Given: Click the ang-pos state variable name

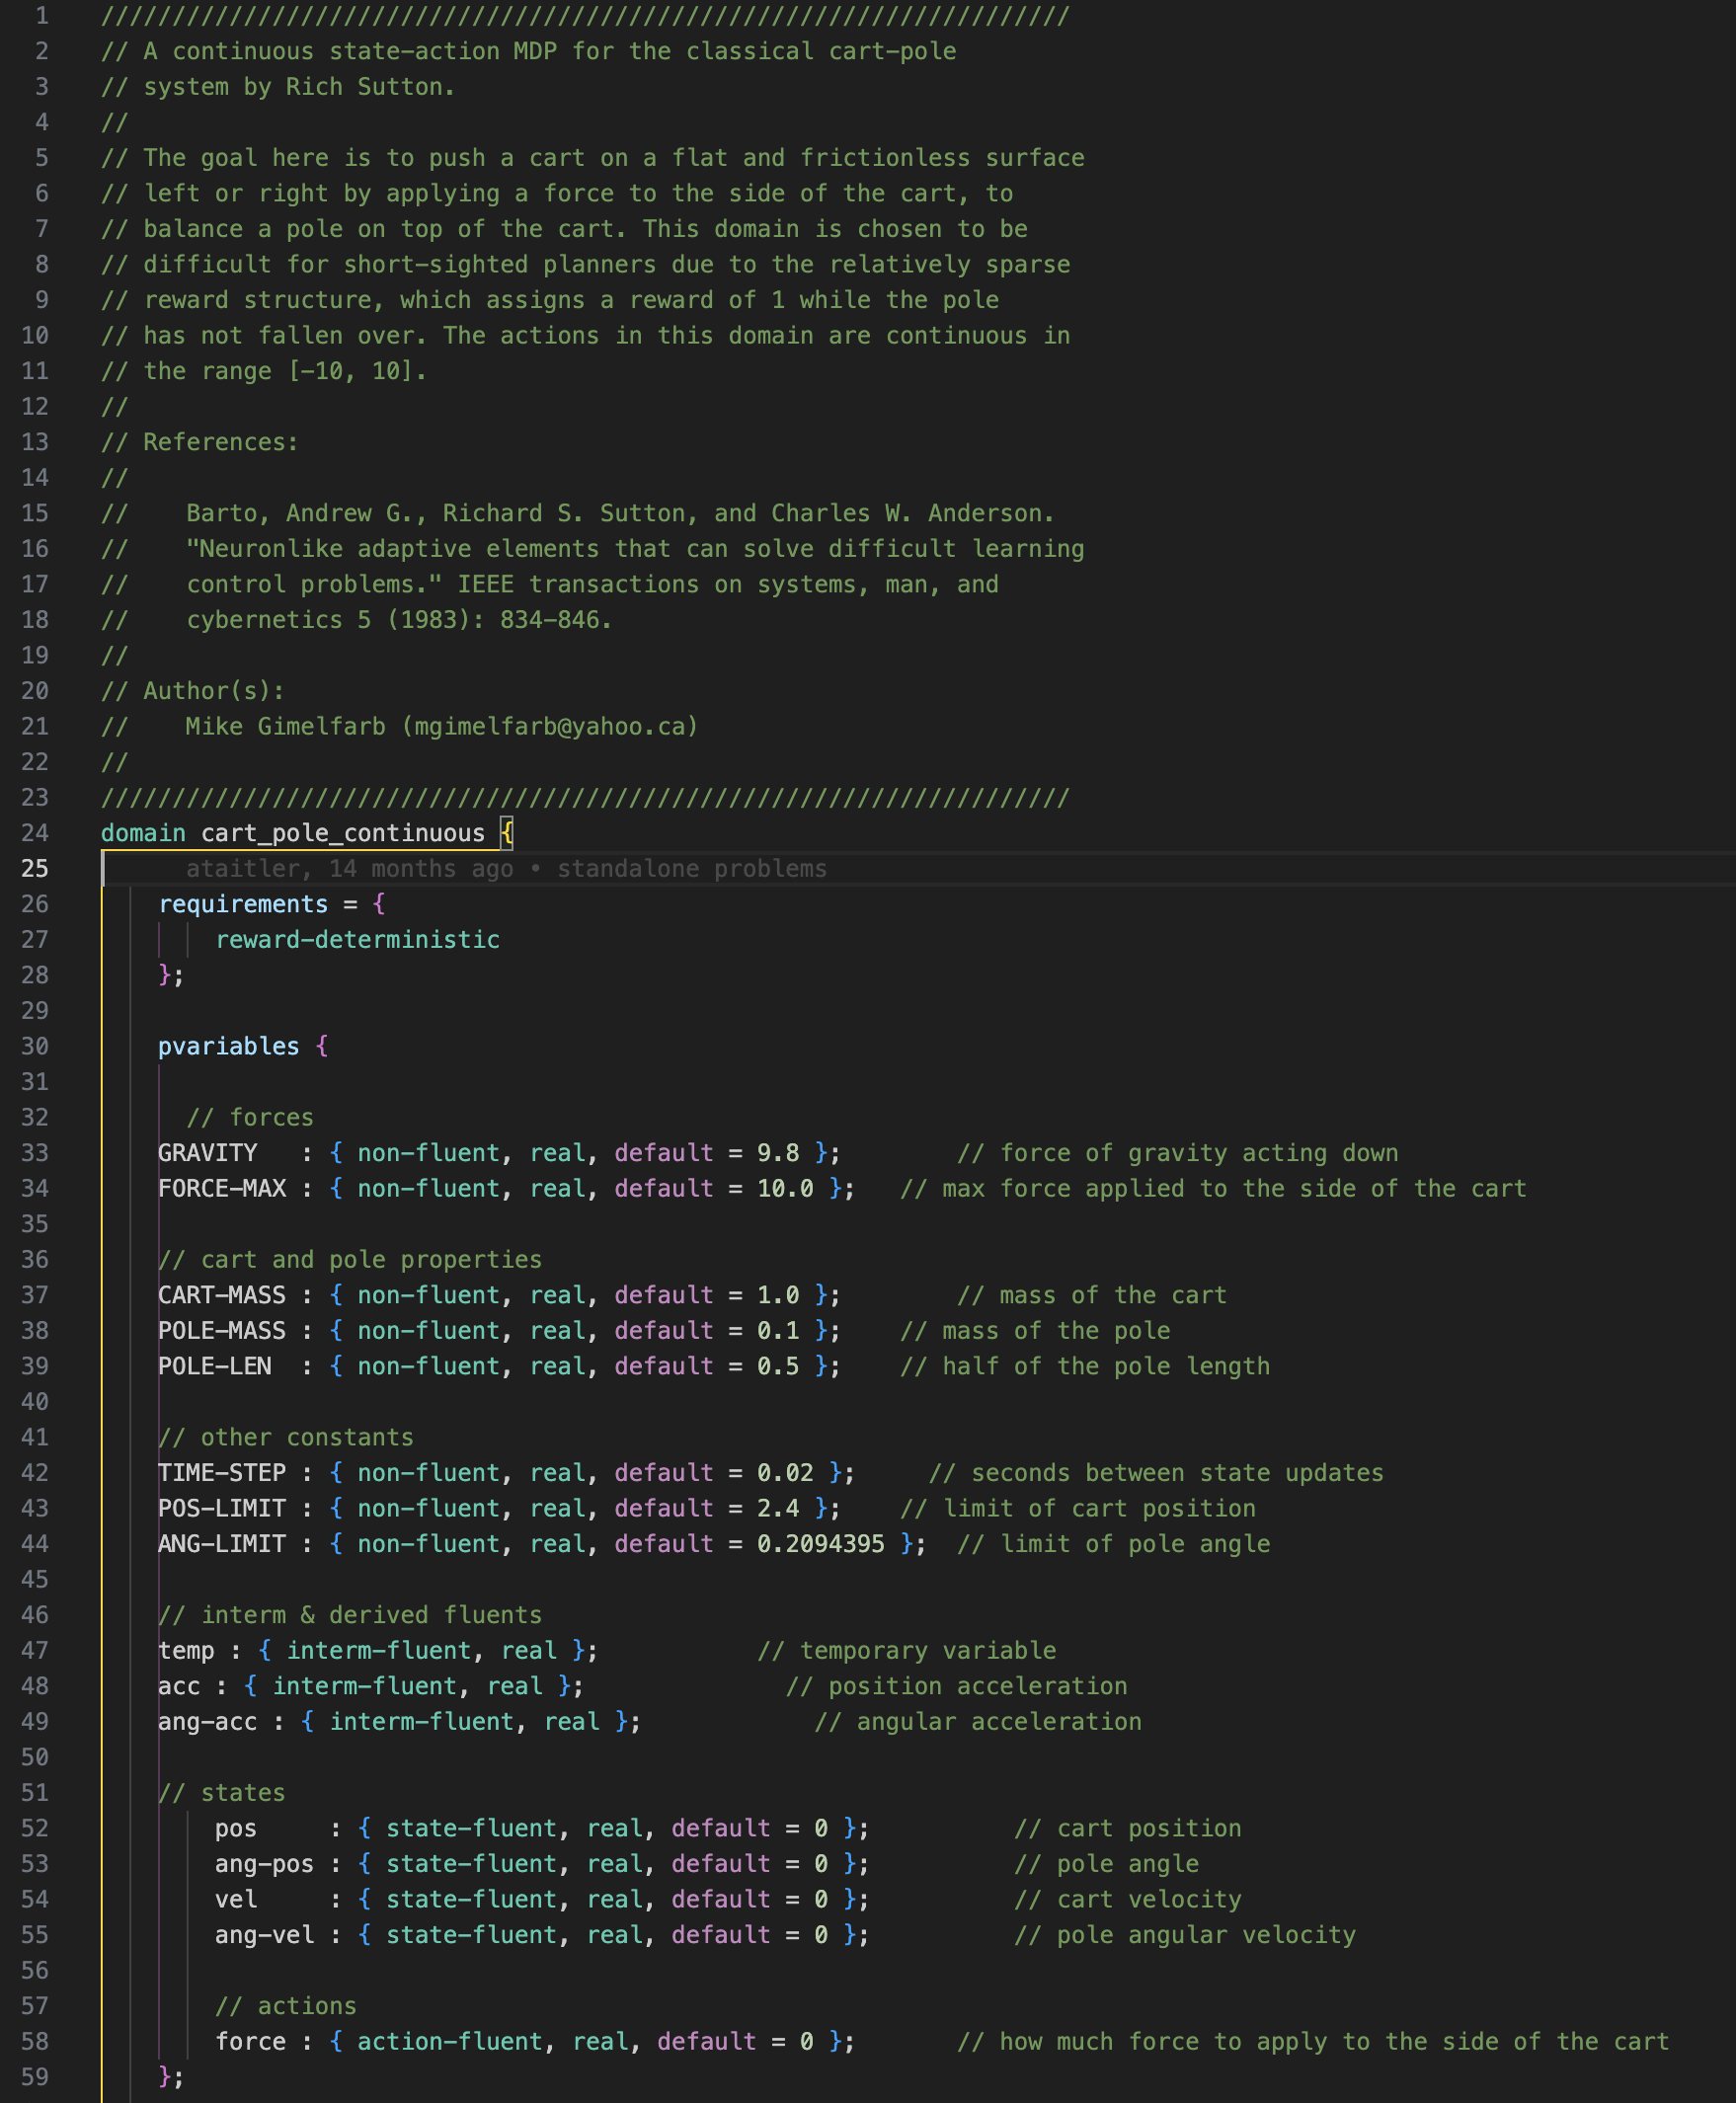Looking at the screenshot, I should (264, 1864).
